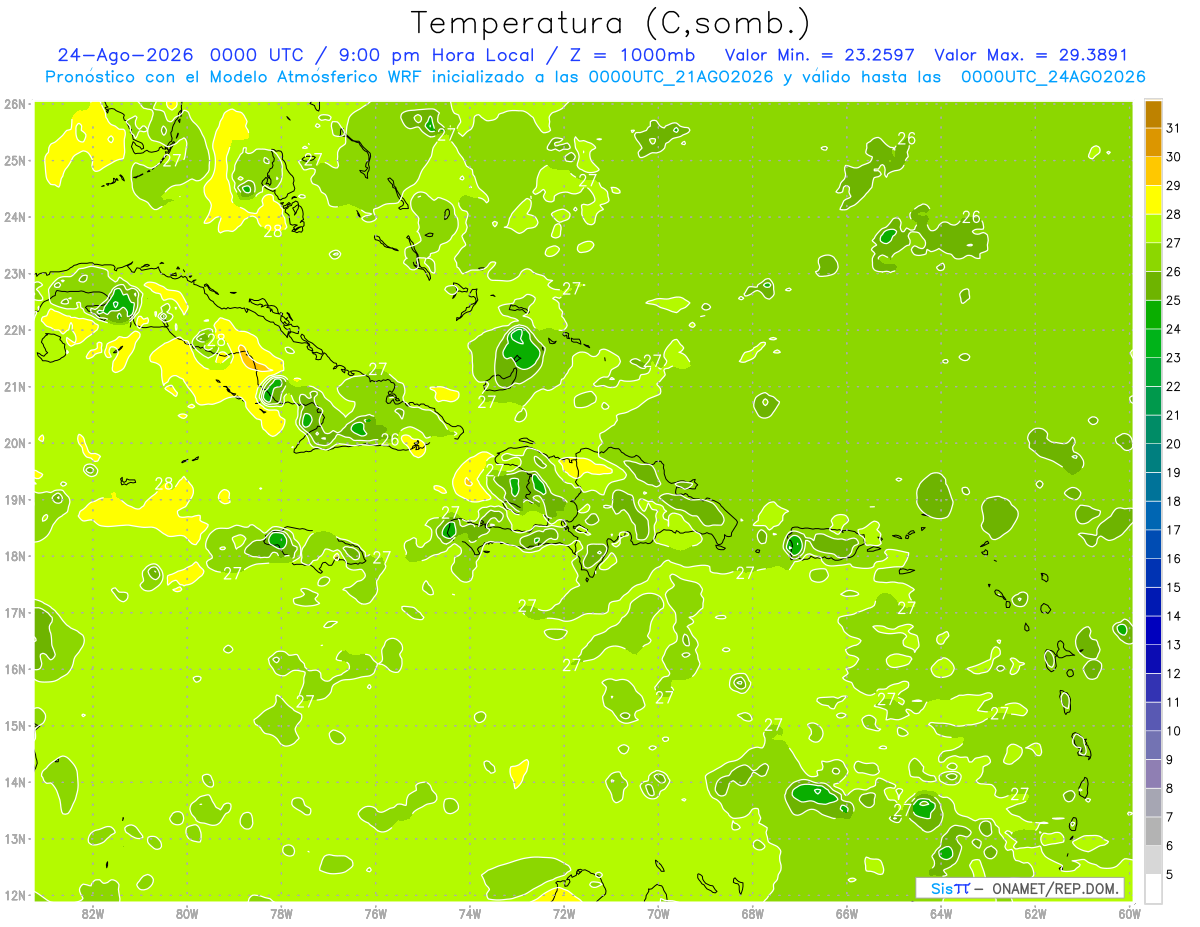
Task: Click the 21N latitude label
Action: (x=15, y=386)
